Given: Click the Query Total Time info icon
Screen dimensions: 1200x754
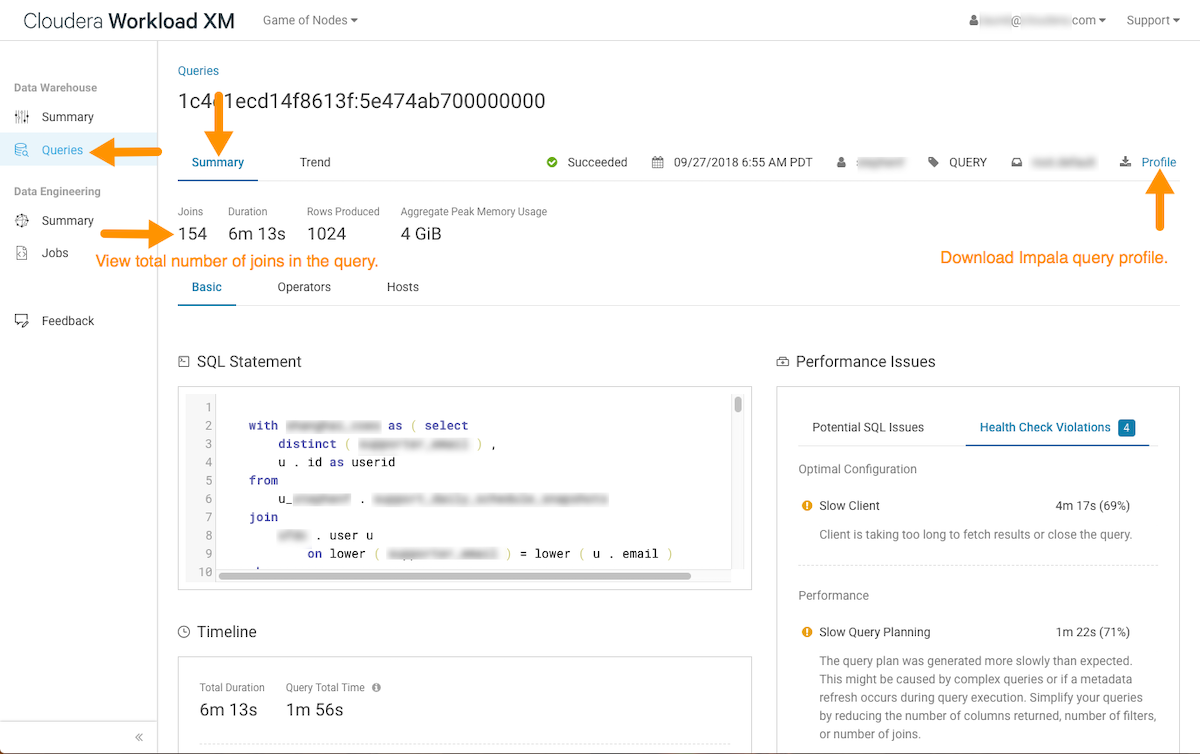Looking at the screenshot, I should 376,688.
